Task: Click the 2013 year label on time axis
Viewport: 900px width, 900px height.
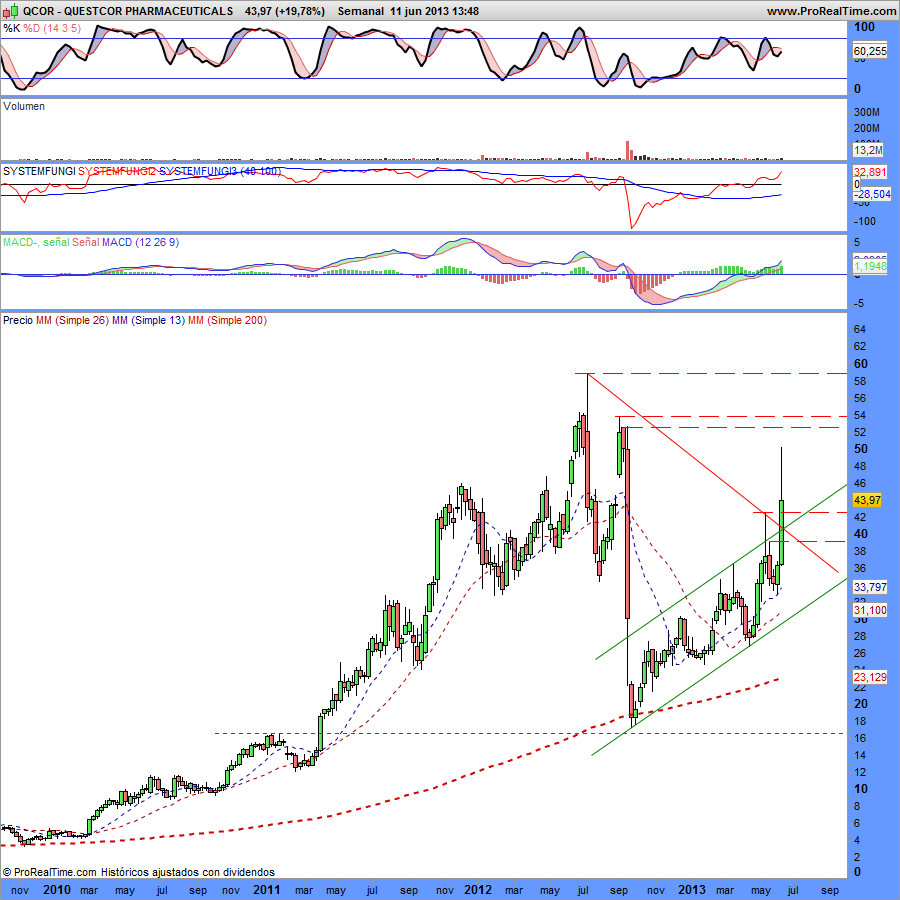Action: click(x=692, y=890)
